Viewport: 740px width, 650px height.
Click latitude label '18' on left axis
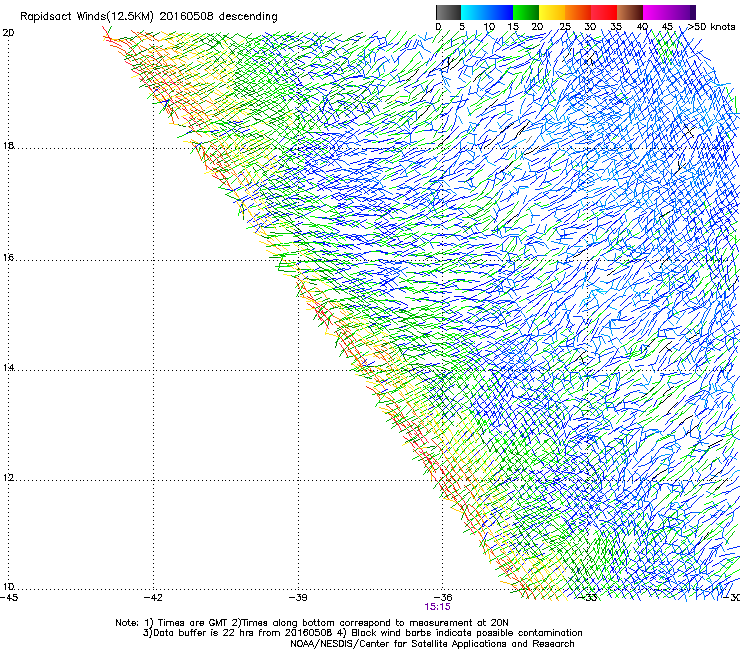point(8,146)
